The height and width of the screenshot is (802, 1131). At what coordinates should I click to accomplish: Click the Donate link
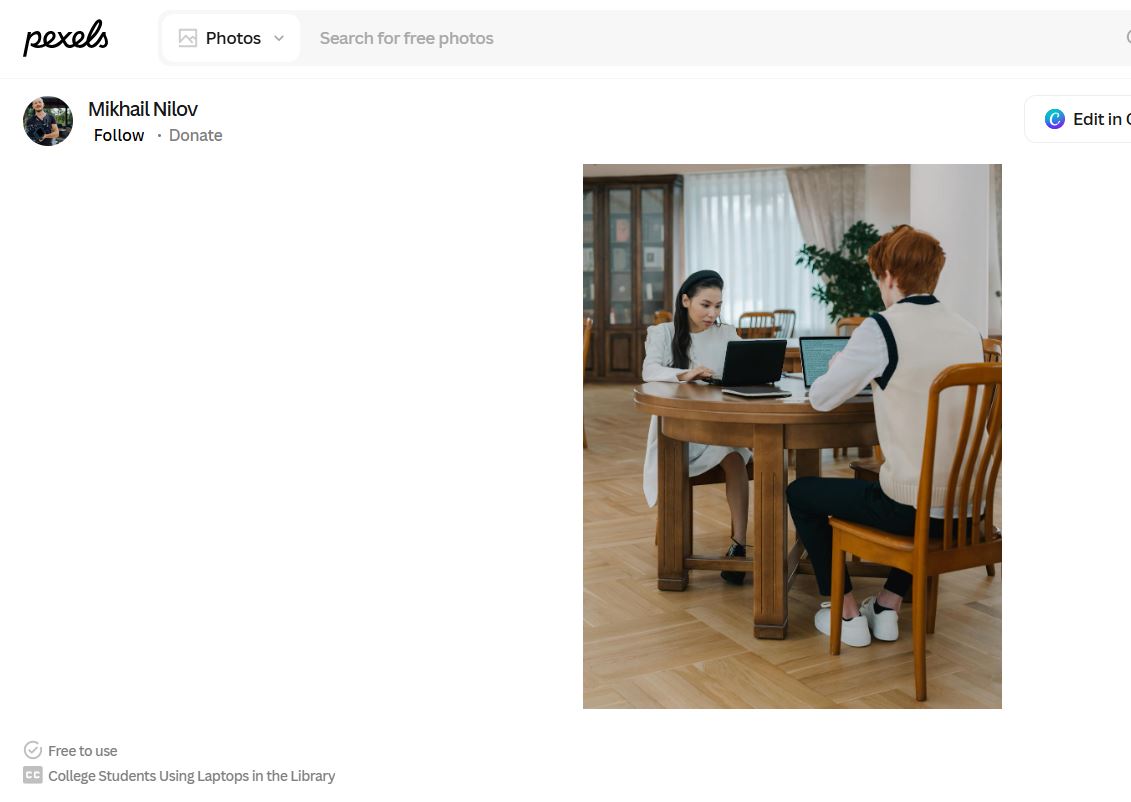tap(195, 136)
